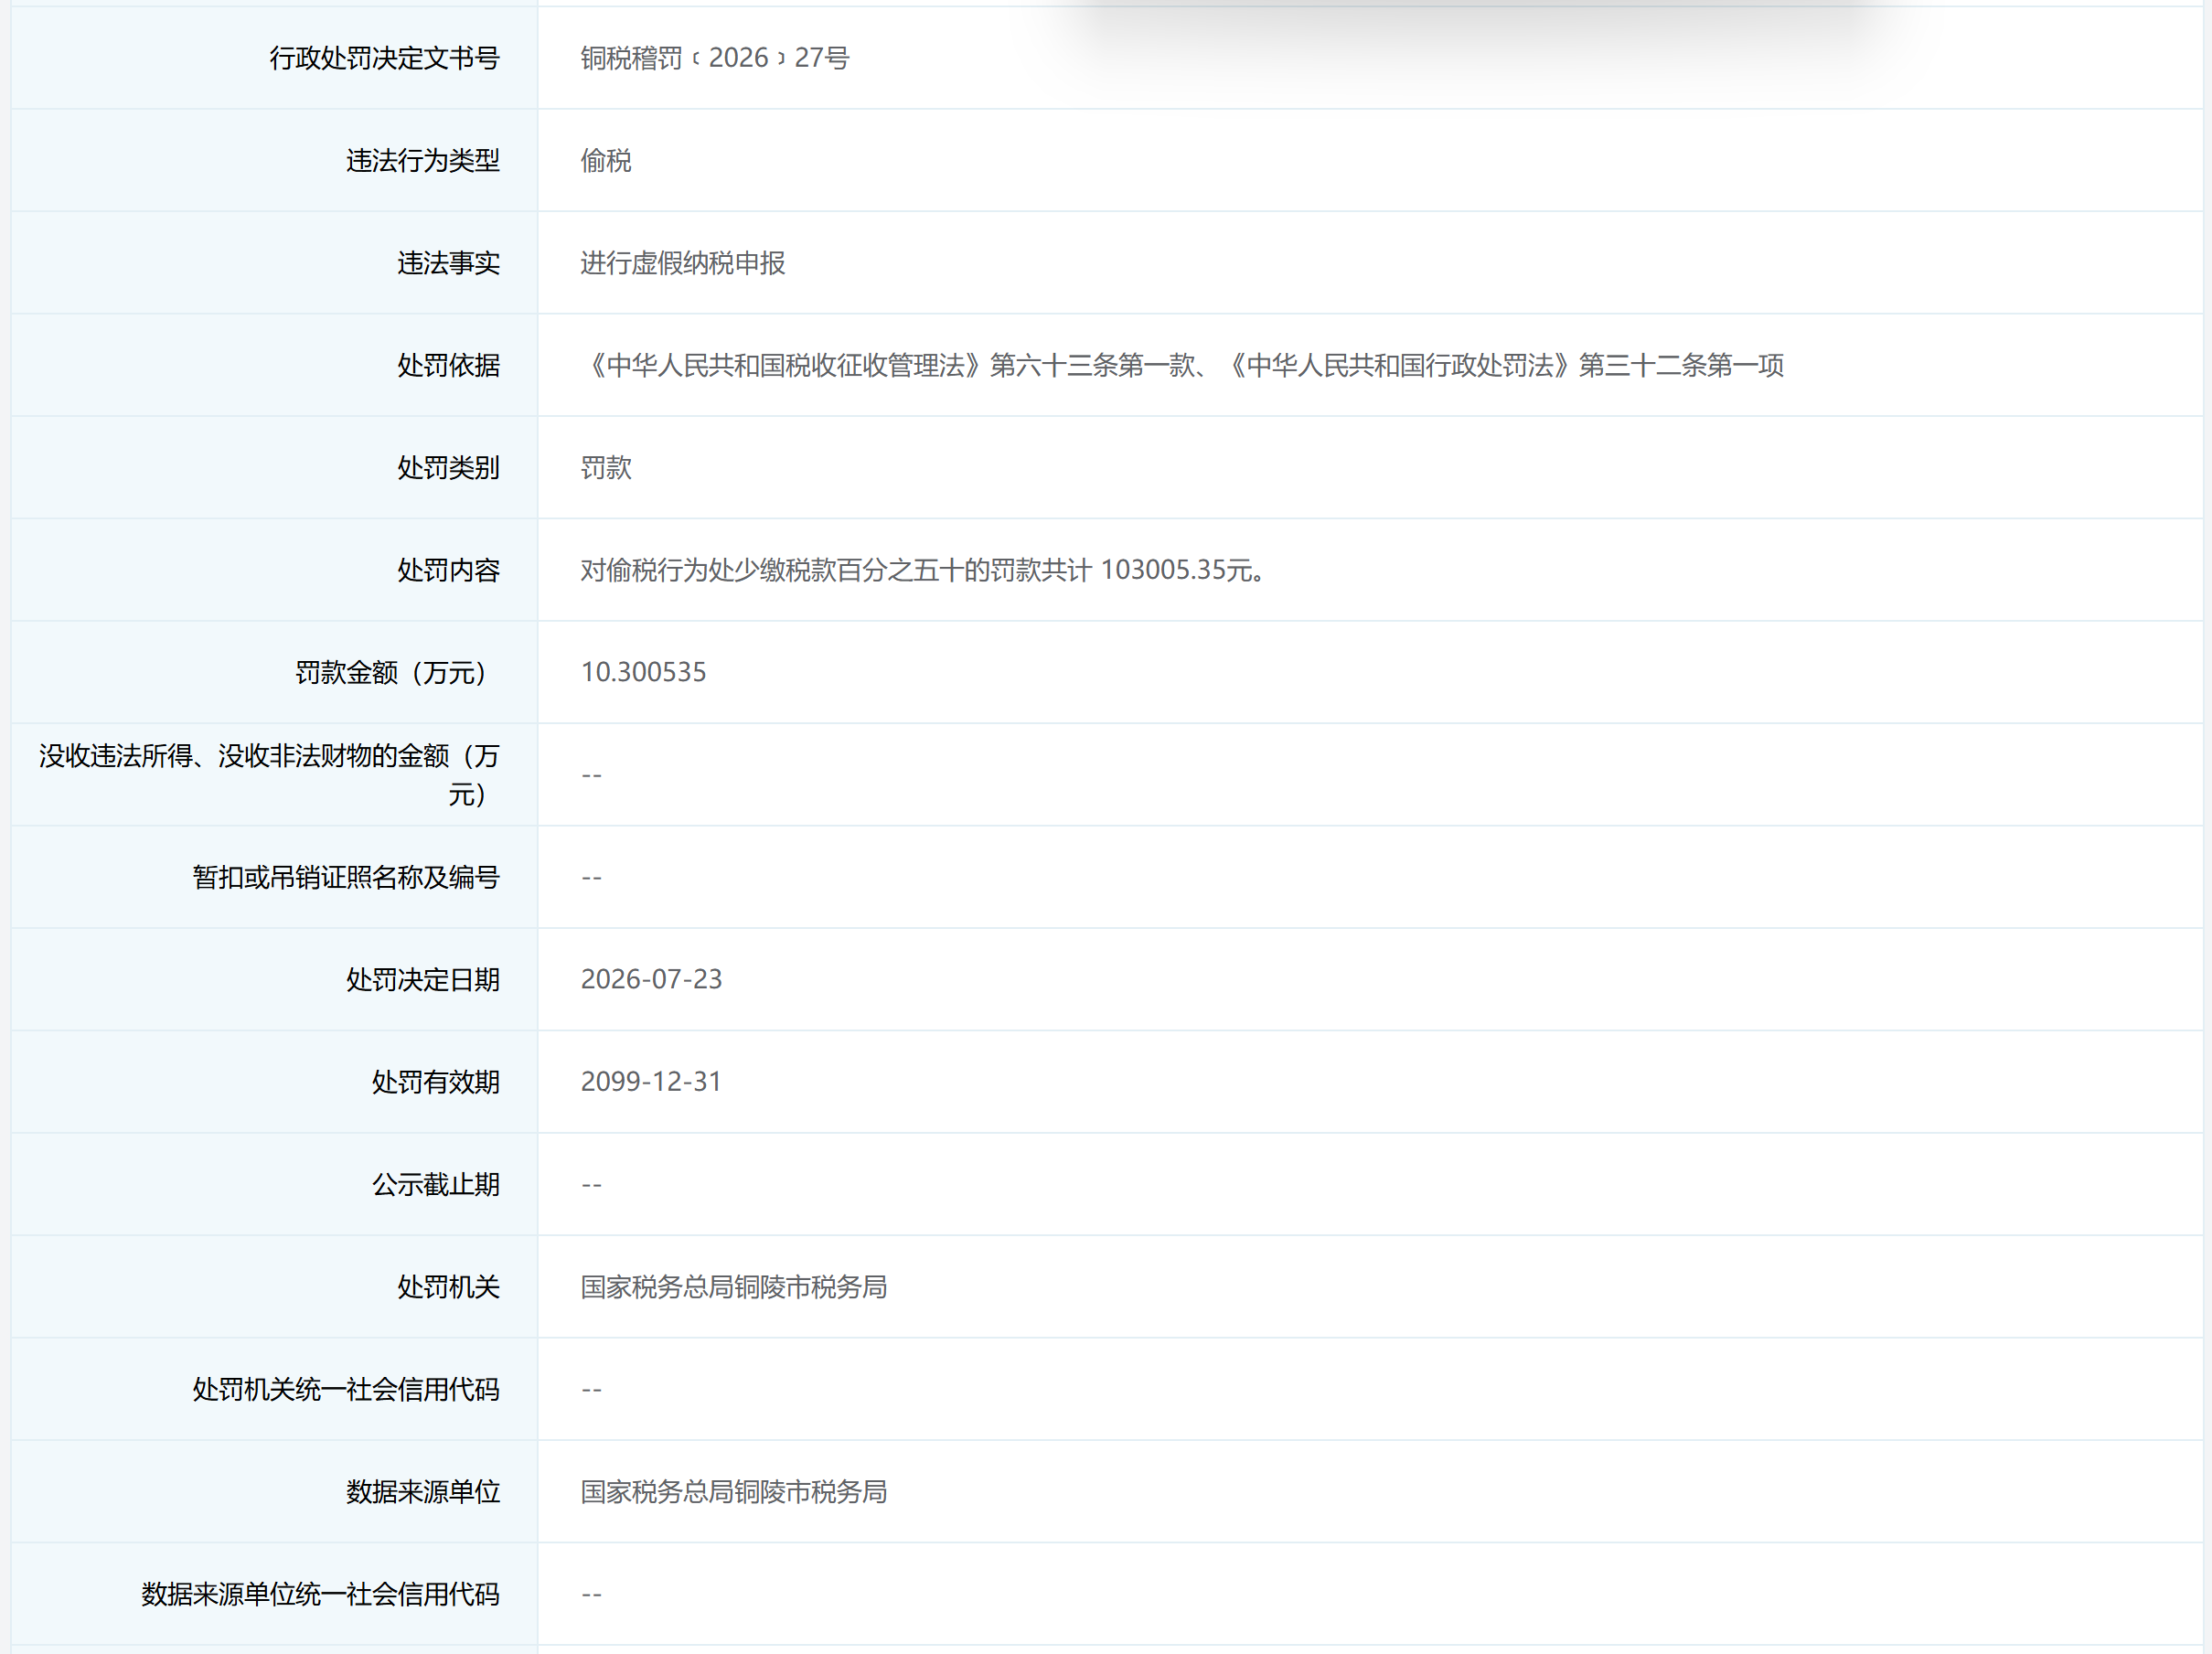Screen dimensions: 2212x1654
Task: Click the dash value in 数据来源单位统一社会信用代码 row
Action: click(591, 1595)
